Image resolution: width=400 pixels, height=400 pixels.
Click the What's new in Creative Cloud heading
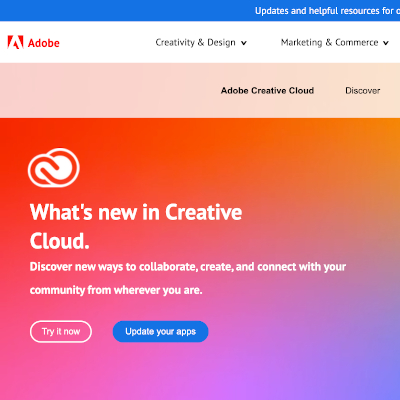tap(136, 226)
